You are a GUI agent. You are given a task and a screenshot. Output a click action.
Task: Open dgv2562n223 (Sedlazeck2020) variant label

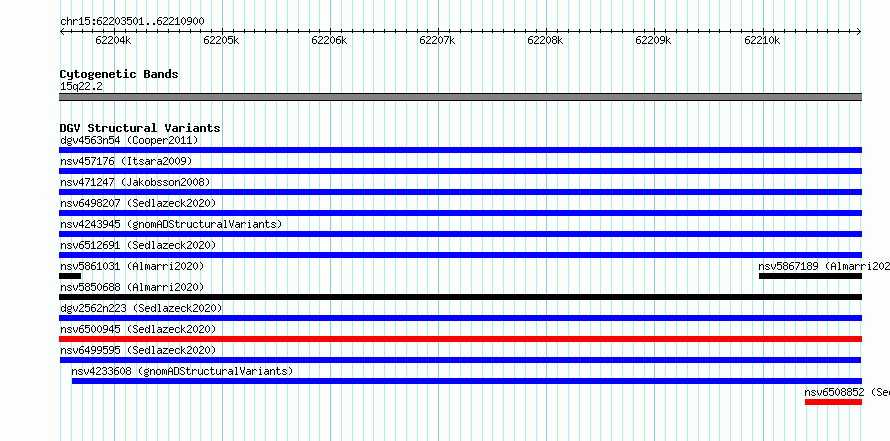tap(141, 308)
